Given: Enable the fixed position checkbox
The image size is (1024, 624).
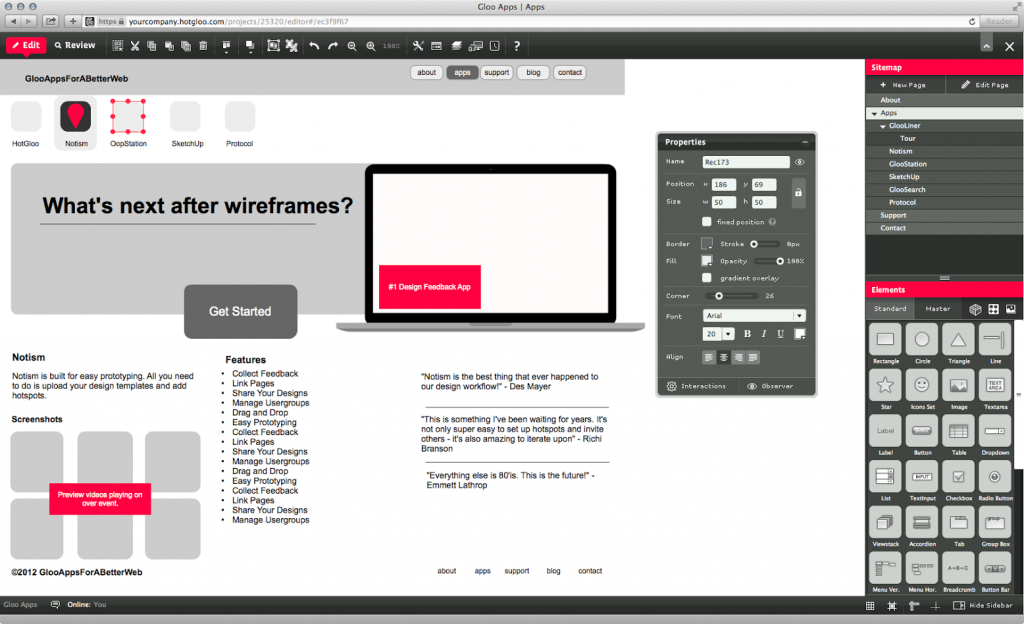Looking at the screenshot, I should pos(706,222).
